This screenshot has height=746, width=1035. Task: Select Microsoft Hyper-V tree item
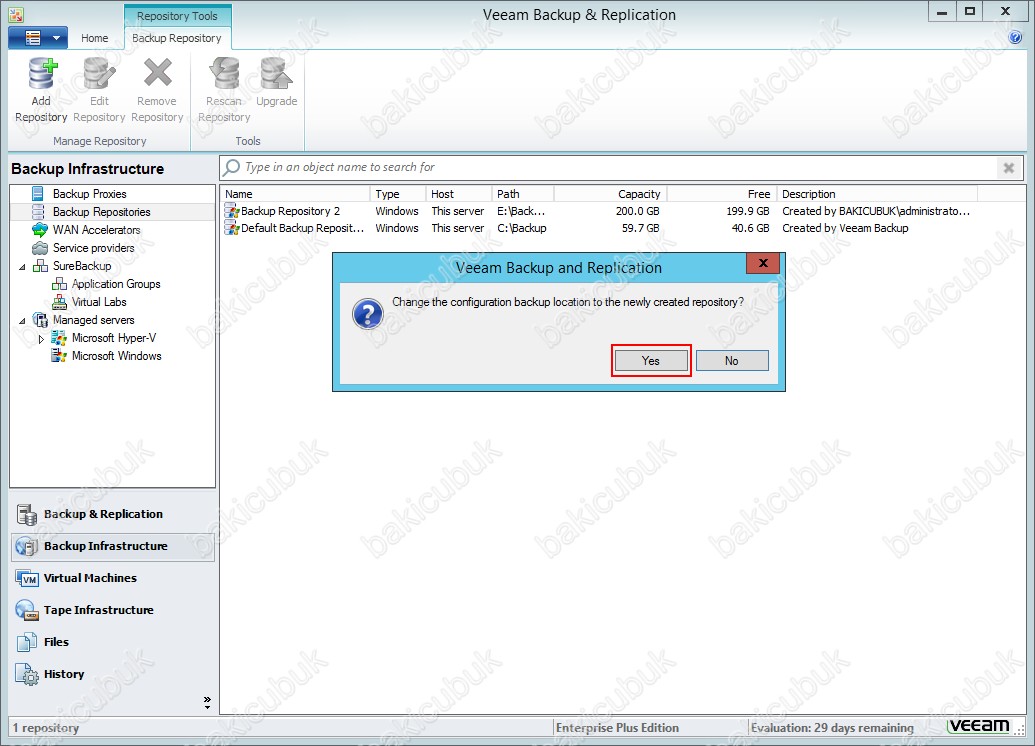(114, 337)
